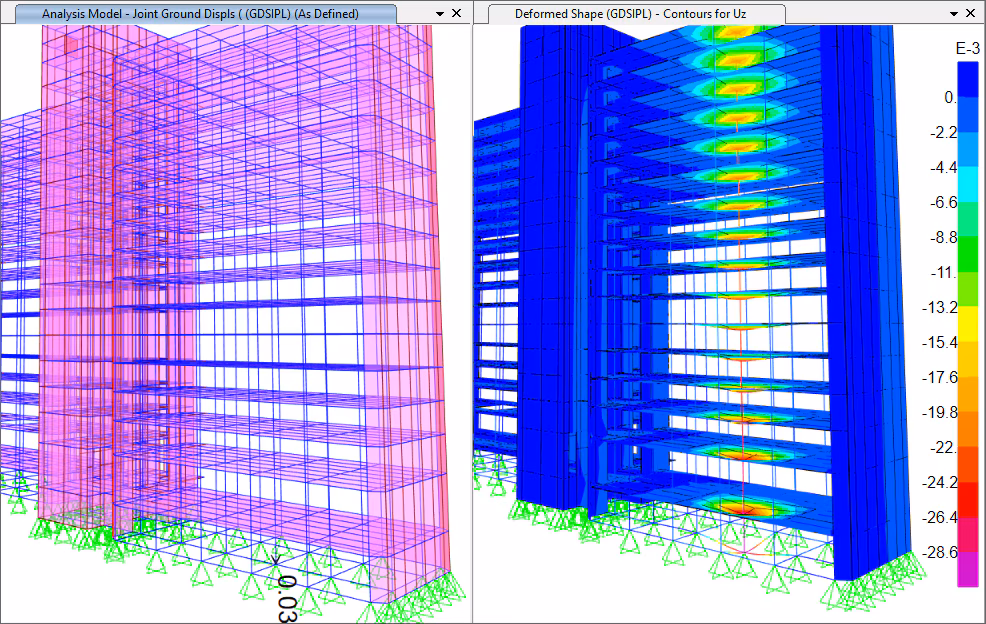Viewport: 986px width, 624px height.
Task: Click the 0.03 ground displacement label
Action: (x=287, y=597)
